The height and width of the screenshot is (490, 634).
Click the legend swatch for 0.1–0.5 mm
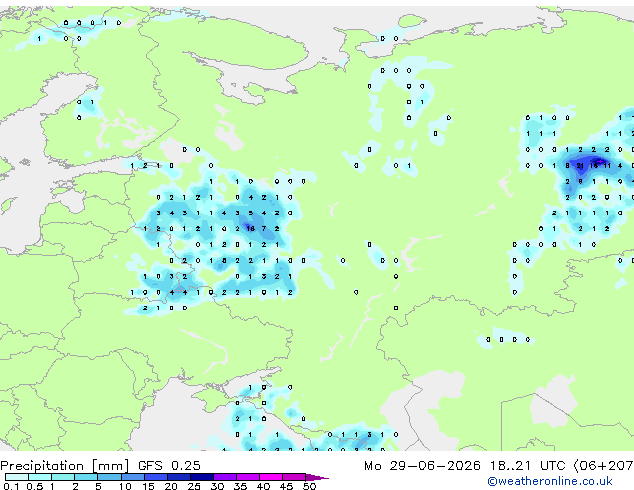17,477
